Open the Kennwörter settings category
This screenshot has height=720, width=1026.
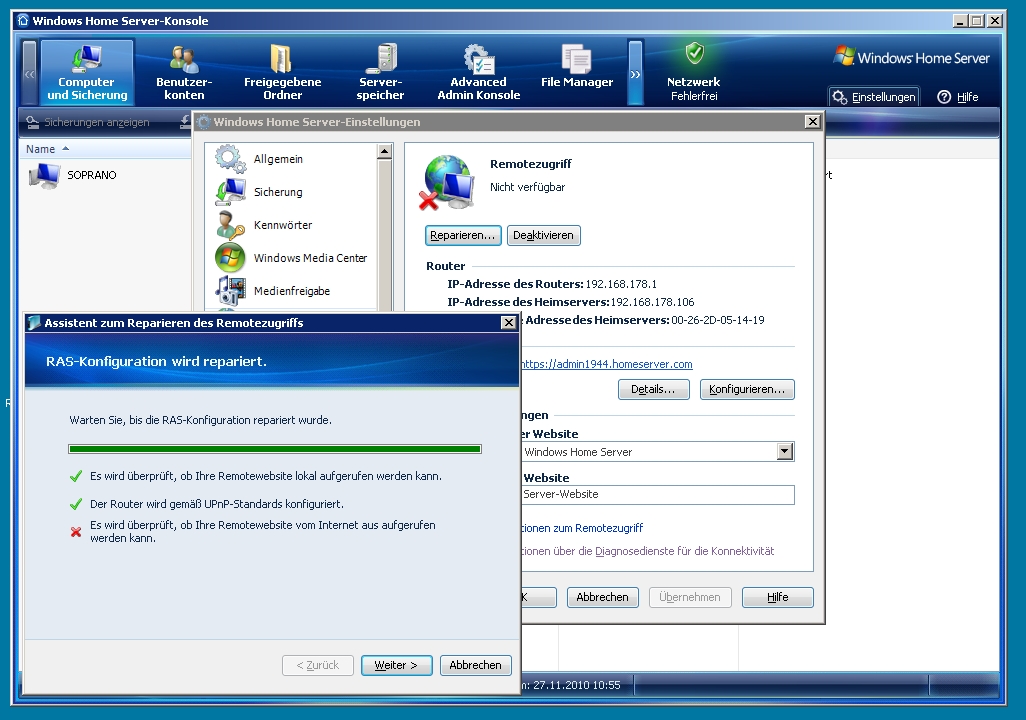(283, 225)
